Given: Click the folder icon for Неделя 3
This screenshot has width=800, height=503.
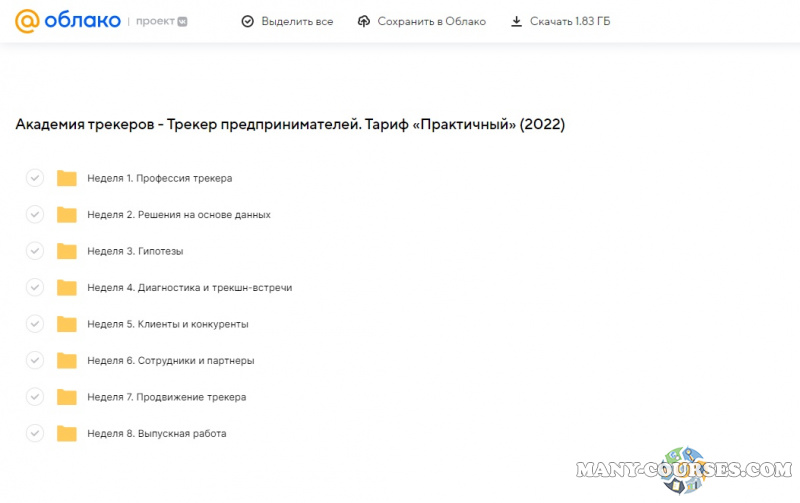Looking at the screenshot, I should [67, 251].
